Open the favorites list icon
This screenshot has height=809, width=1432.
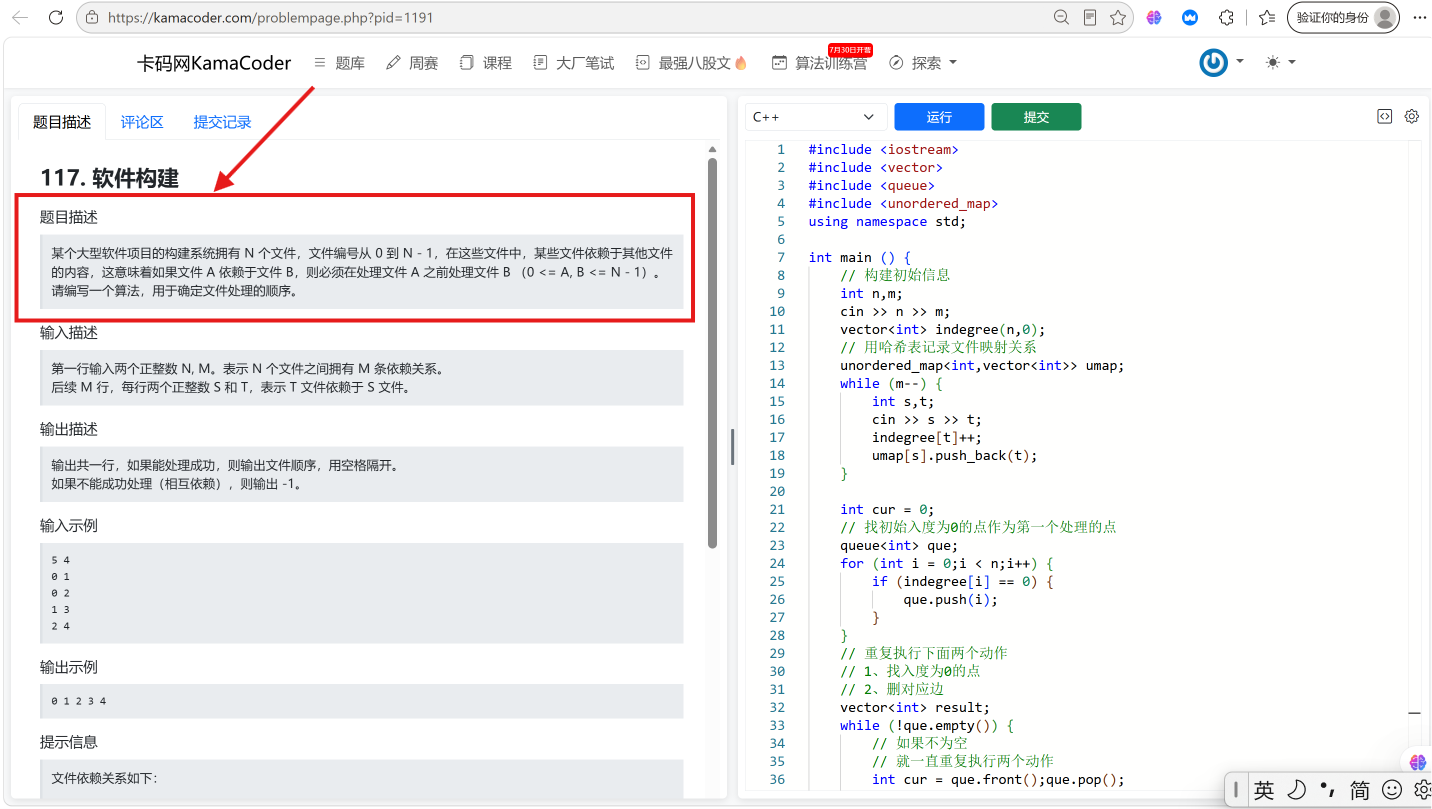click(x=1267, y=17)
